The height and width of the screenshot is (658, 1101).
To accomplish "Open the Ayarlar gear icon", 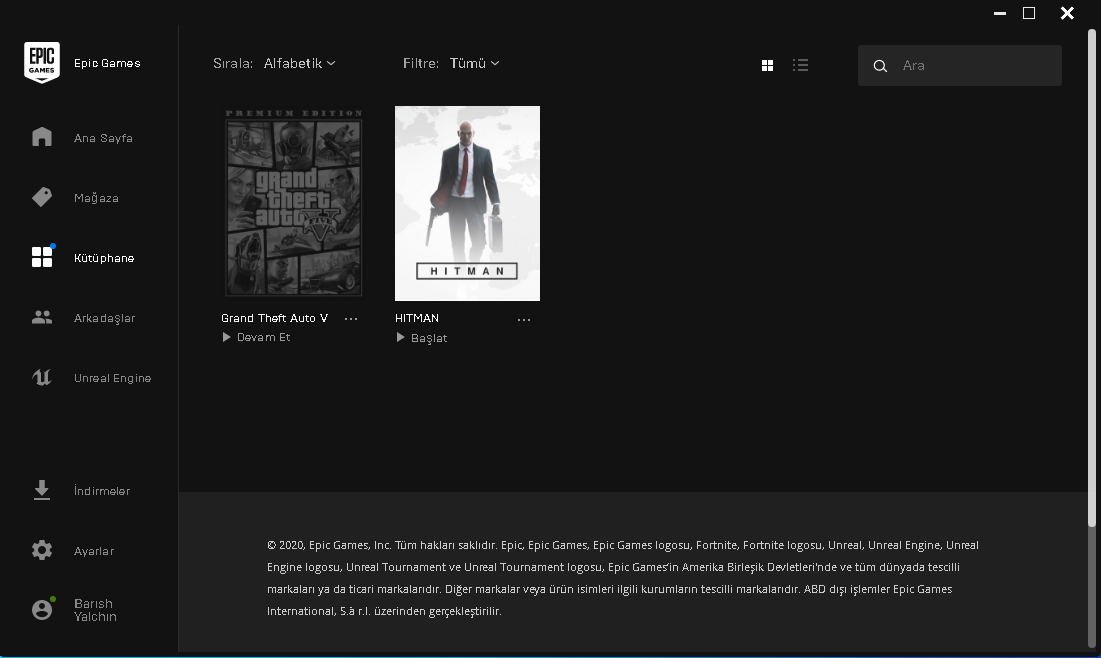I will 41,550.
